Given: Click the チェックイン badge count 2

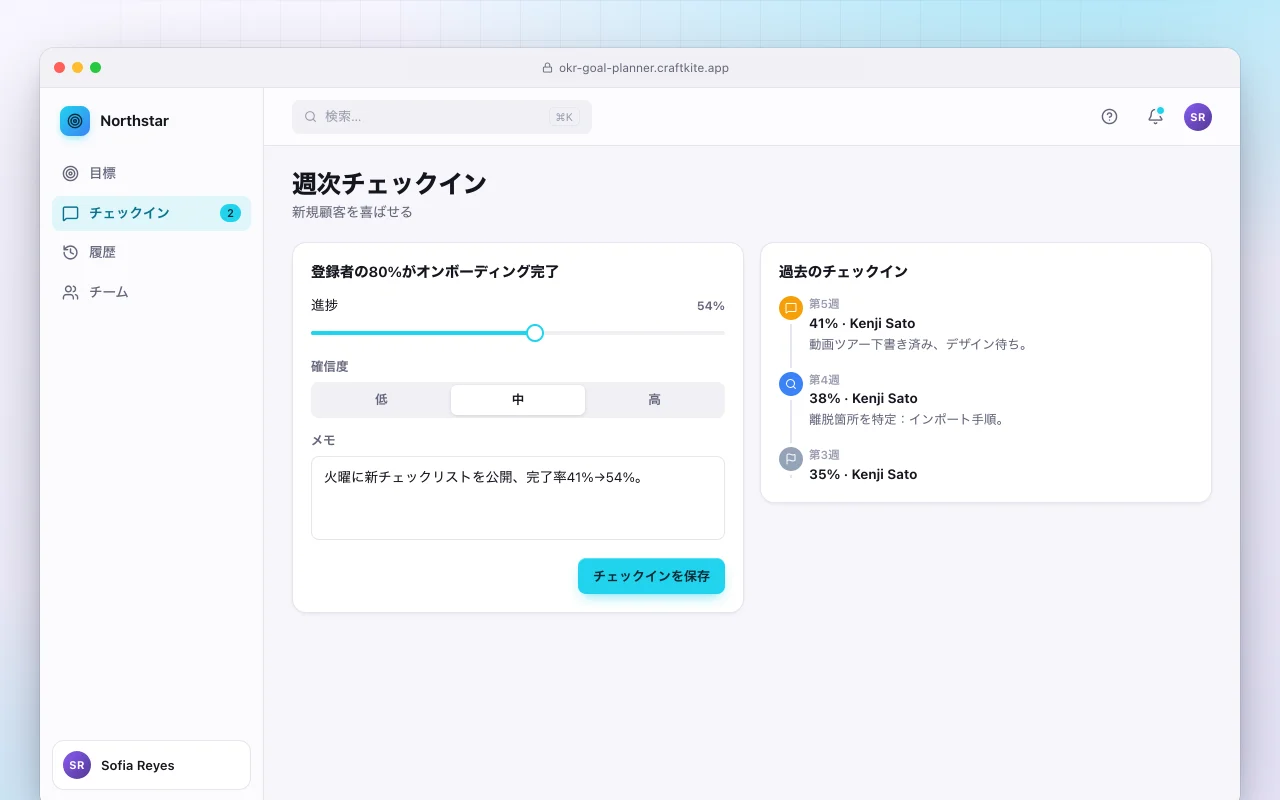Looking at the screenshot, I should coord(230,213).
